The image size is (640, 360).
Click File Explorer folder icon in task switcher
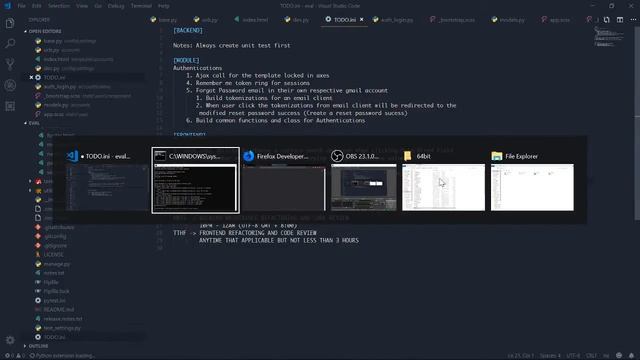[x=497, y=156]
